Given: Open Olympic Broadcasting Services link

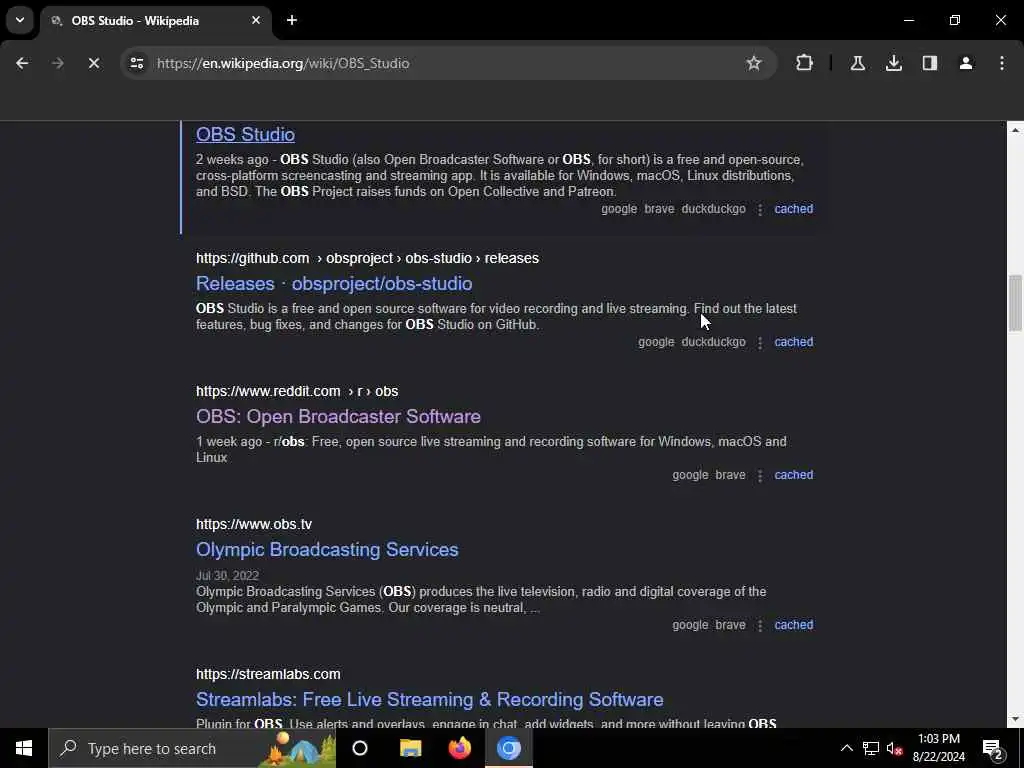Looking at the screenshot, I should (327, 550).
